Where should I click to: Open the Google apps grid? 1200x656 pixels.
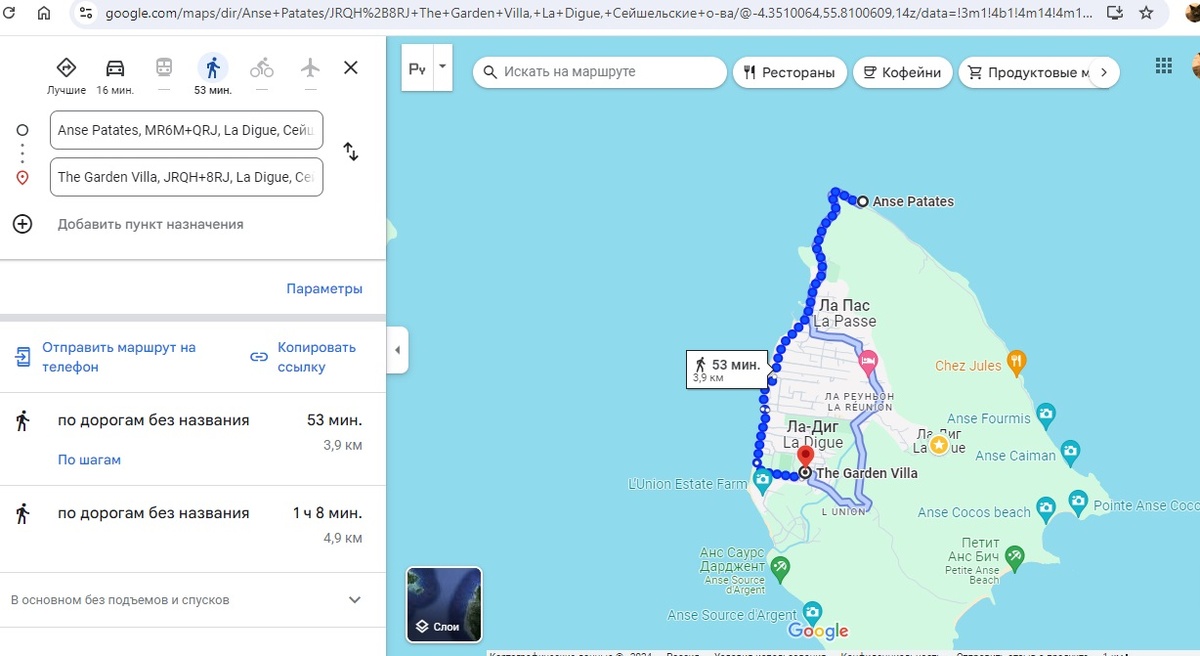1164,66
